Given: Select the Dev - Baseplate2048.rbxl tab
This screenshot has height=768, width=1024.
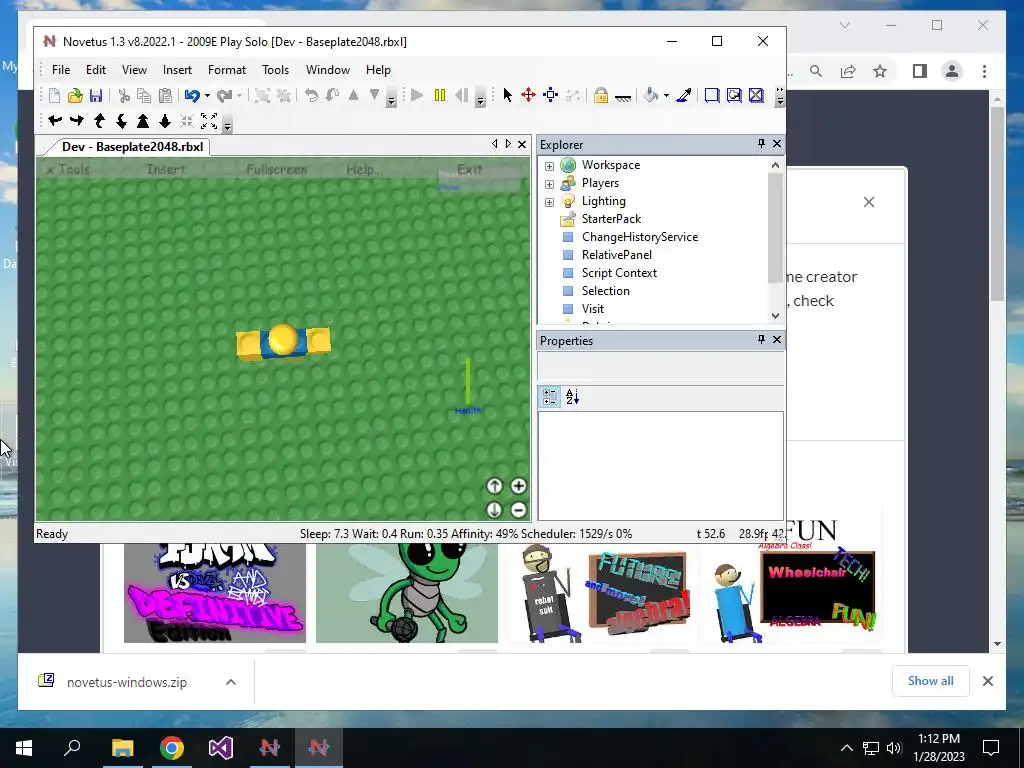Looking at the screenshot, I should [x=132, y=146].
